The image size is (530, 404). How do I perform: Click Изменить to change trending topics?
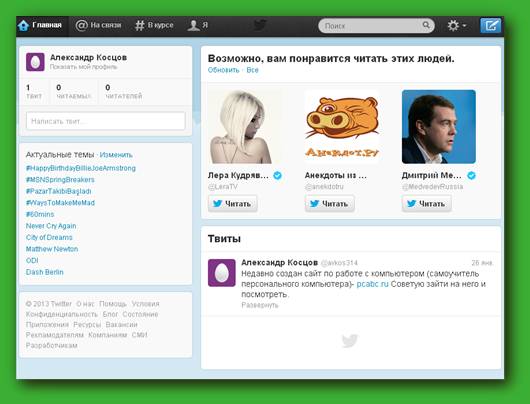pyautogui.click(x=116, y=155)
